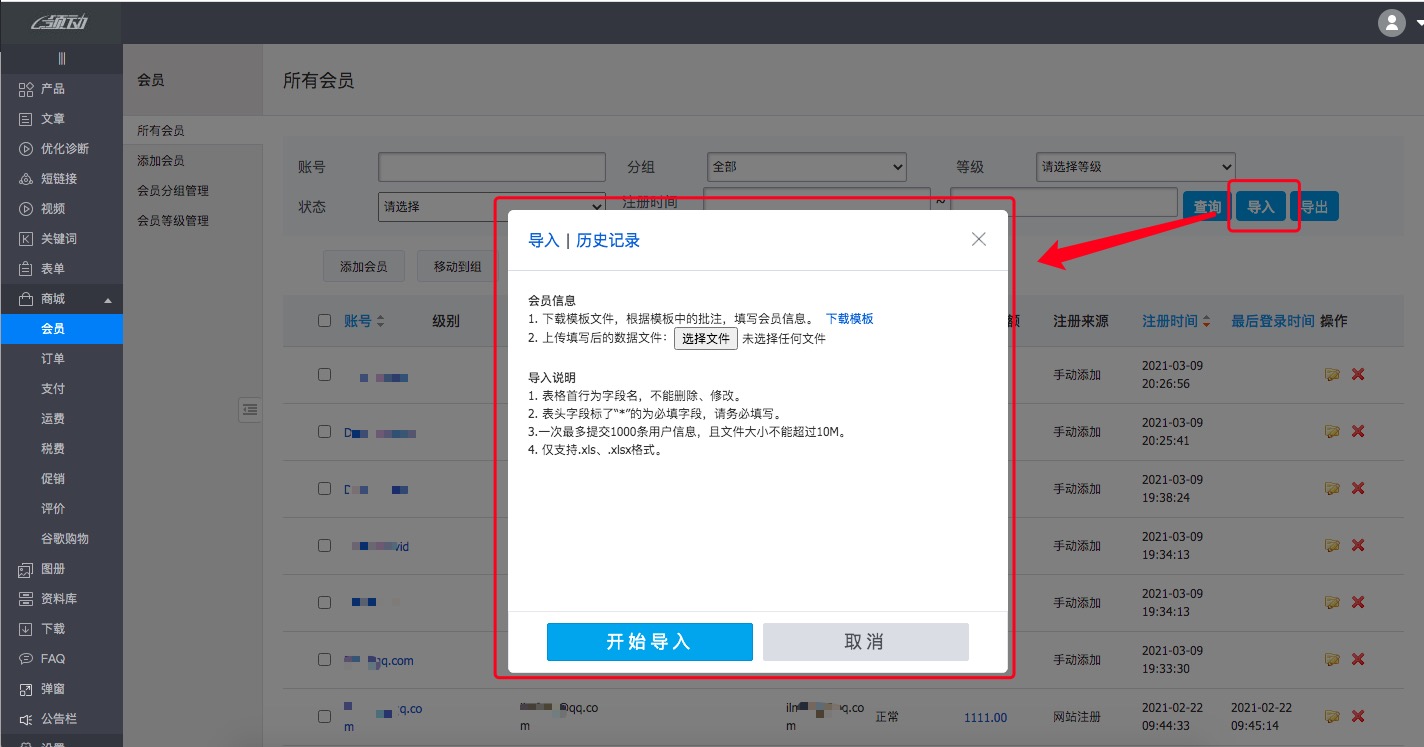Open the 短链接 section in sidebar
1424x747 pixels.
(x=45, y=178)
